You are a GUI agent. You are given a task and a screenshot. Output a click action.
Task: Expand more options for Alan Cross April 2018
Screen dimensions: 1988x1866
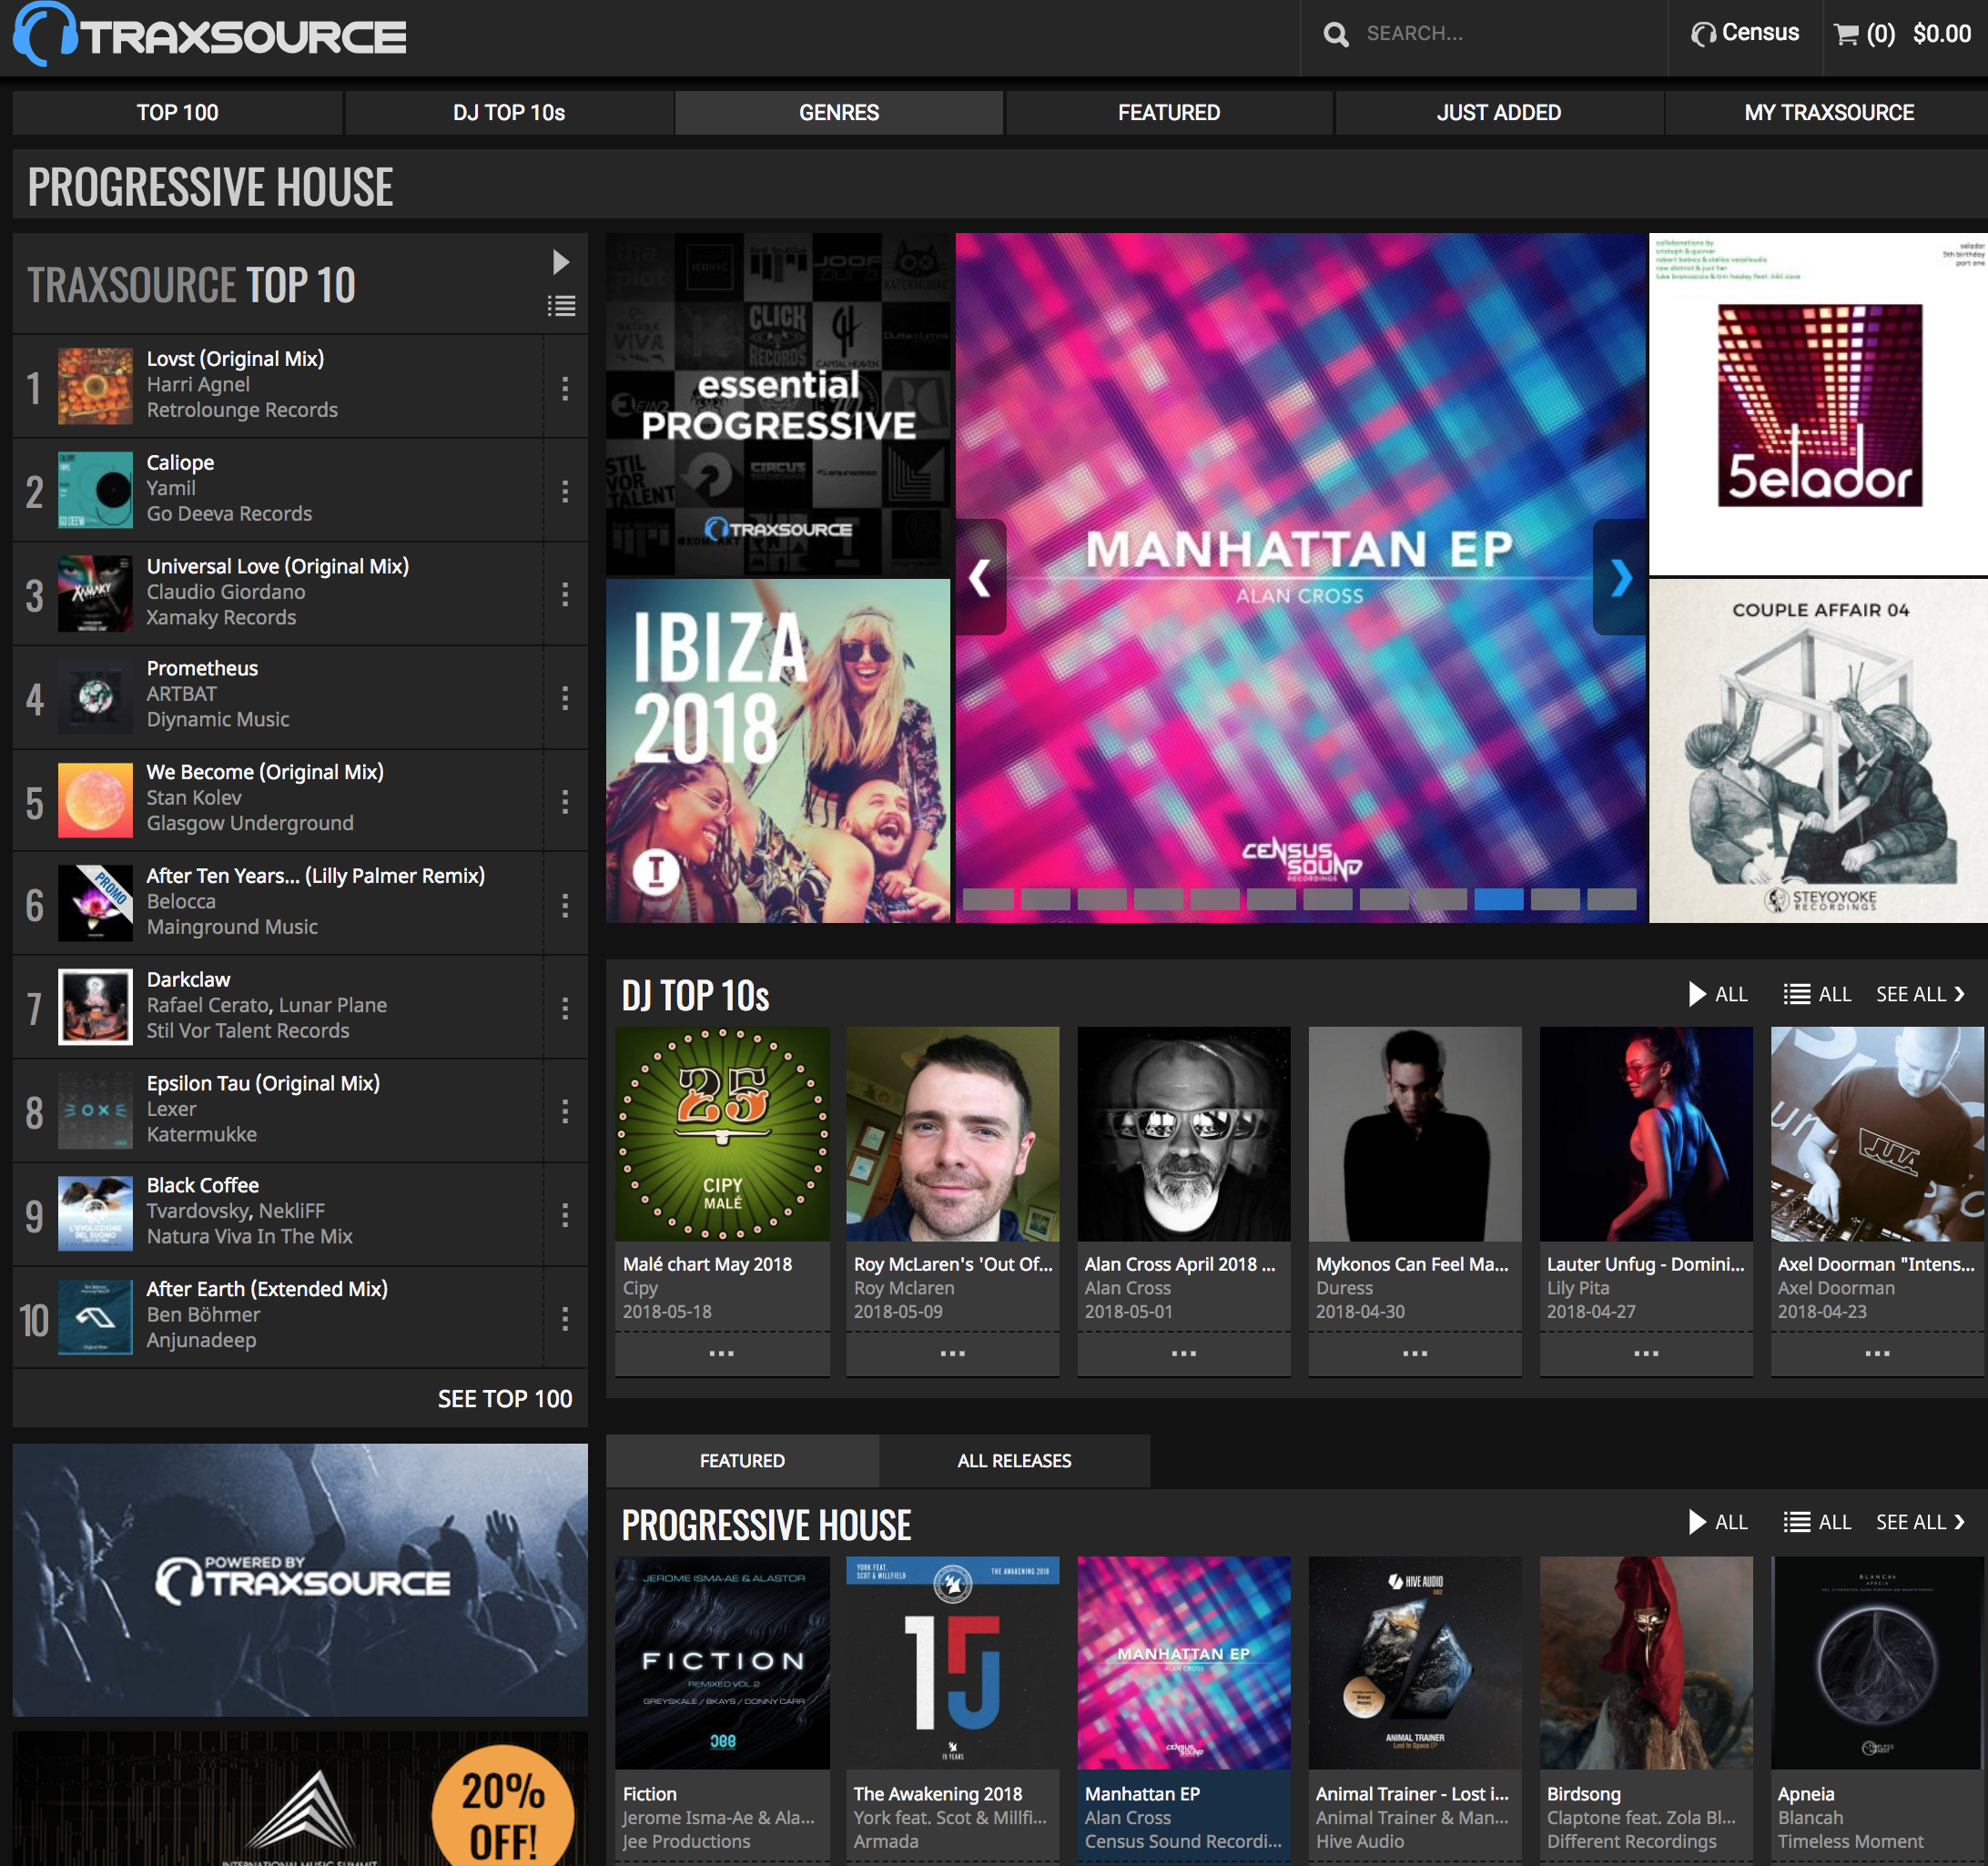coord(1184,1354)
